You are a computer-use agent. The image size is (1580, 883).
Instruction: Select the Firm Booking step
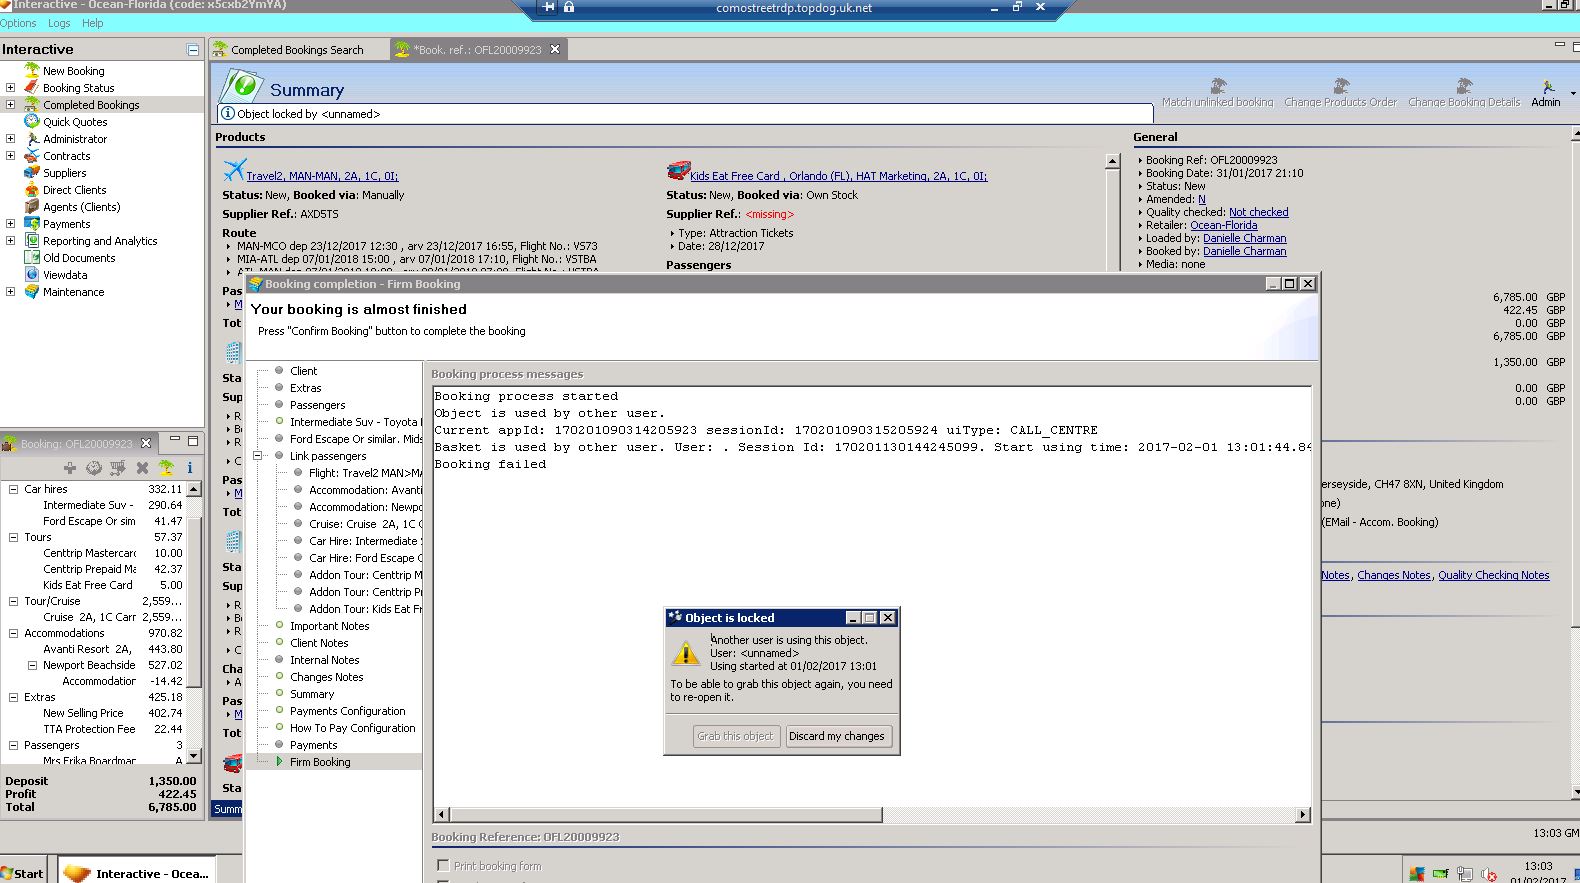point(320,762)
